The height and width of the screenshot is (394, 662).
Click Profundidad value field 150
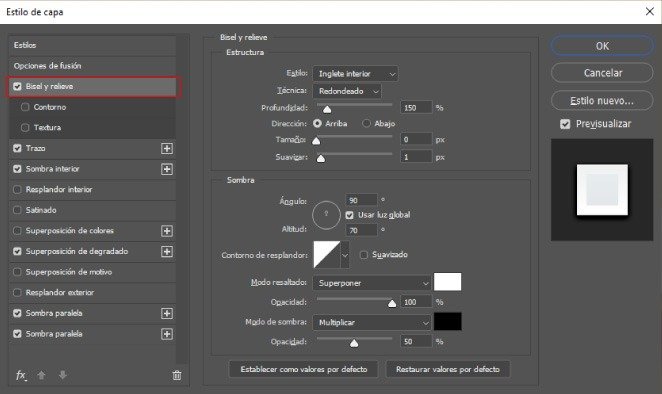click(x=416, y=108)
